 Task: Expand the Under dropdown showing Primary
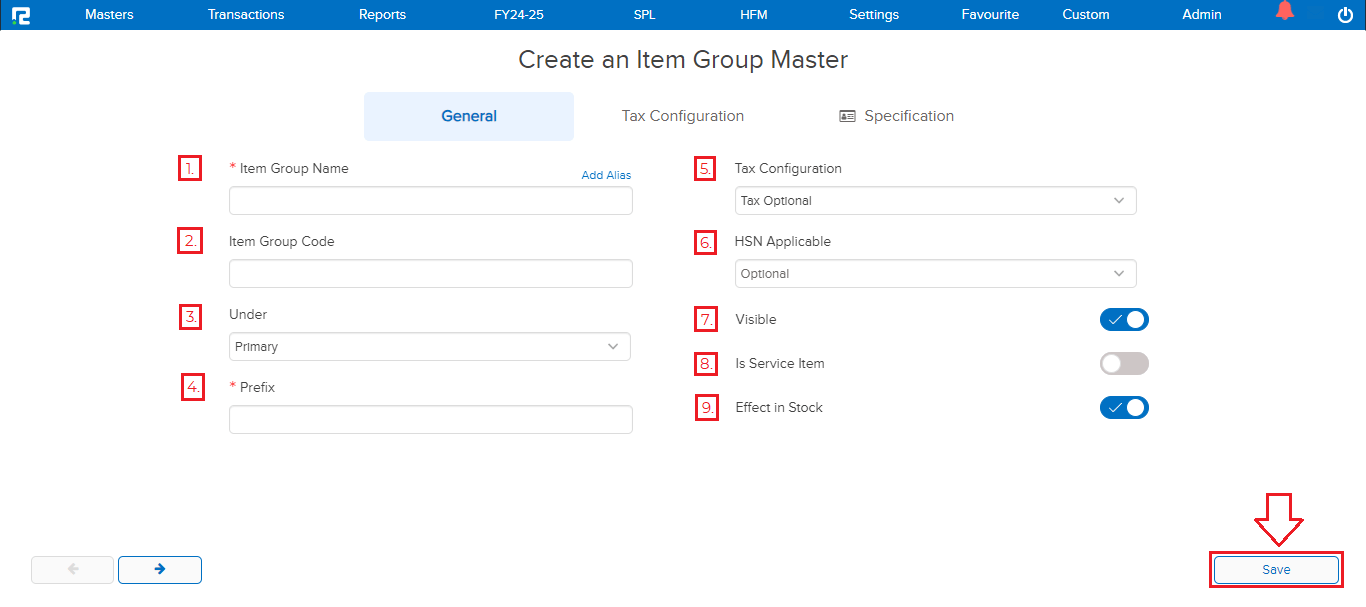430,347
